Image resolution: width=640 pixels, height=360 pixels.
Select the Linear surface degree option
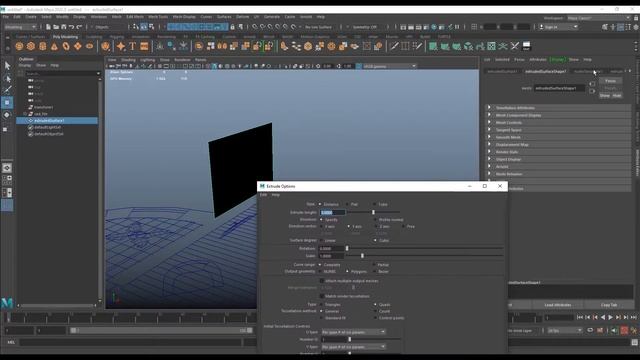click(321, 240)
